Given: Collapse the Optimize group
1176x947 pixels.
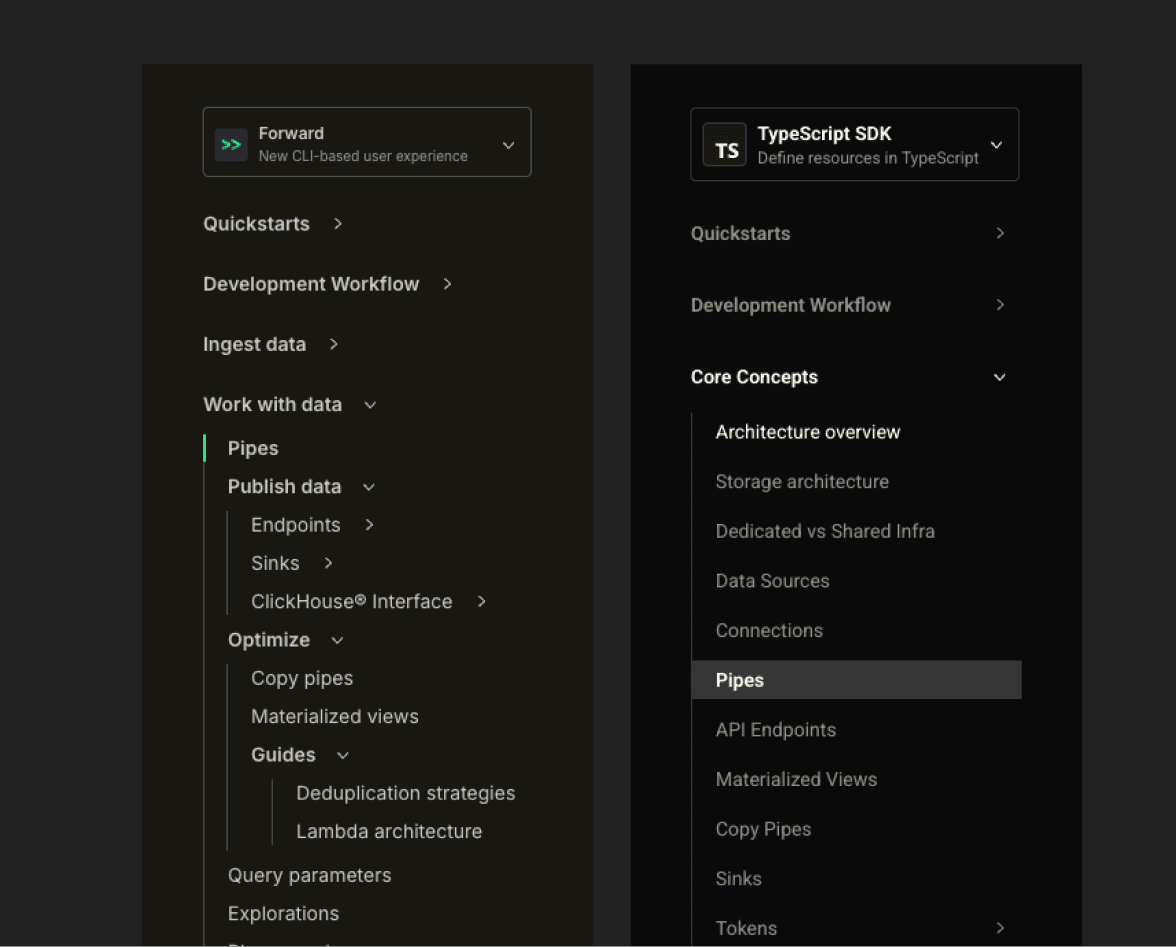Looking at the screenshot, I should point(337,640).
